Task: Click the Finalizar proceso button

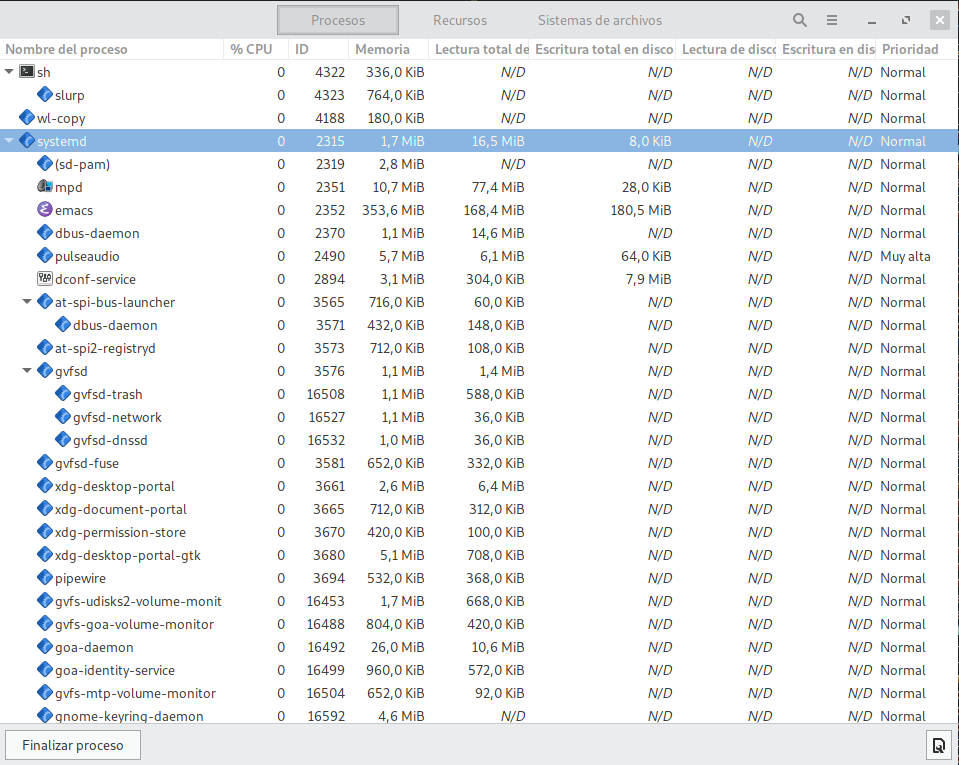Action: click(x=73, y=745)
